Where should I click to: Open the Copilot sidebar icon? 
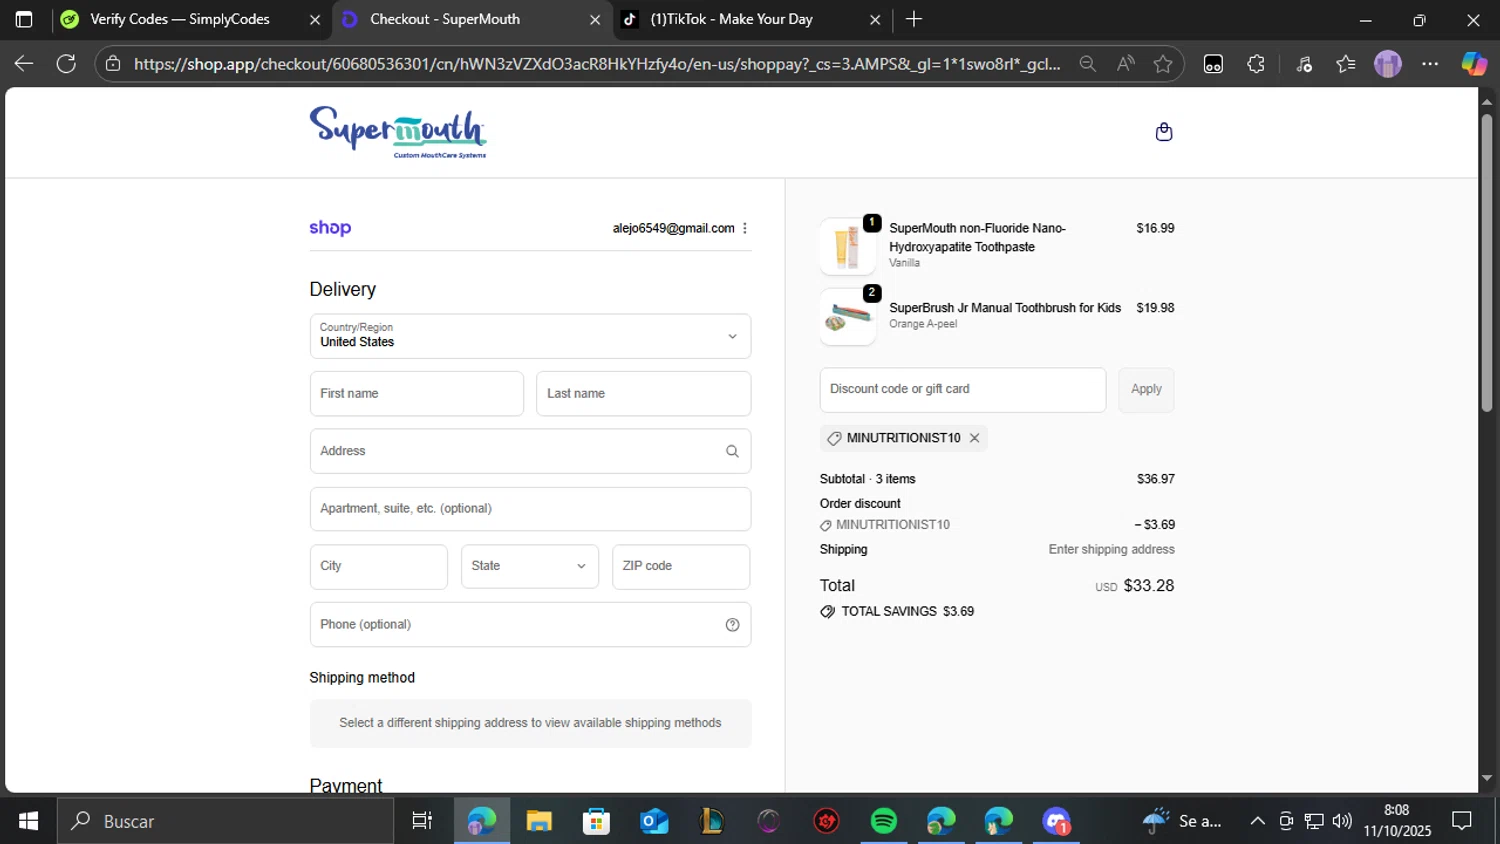tap(1474, 64)
